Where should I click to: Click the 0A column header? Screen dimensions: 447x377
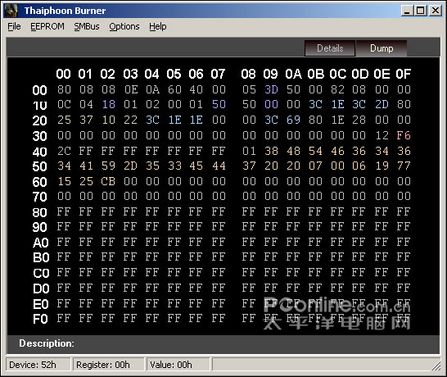click(x=293, y=74)
